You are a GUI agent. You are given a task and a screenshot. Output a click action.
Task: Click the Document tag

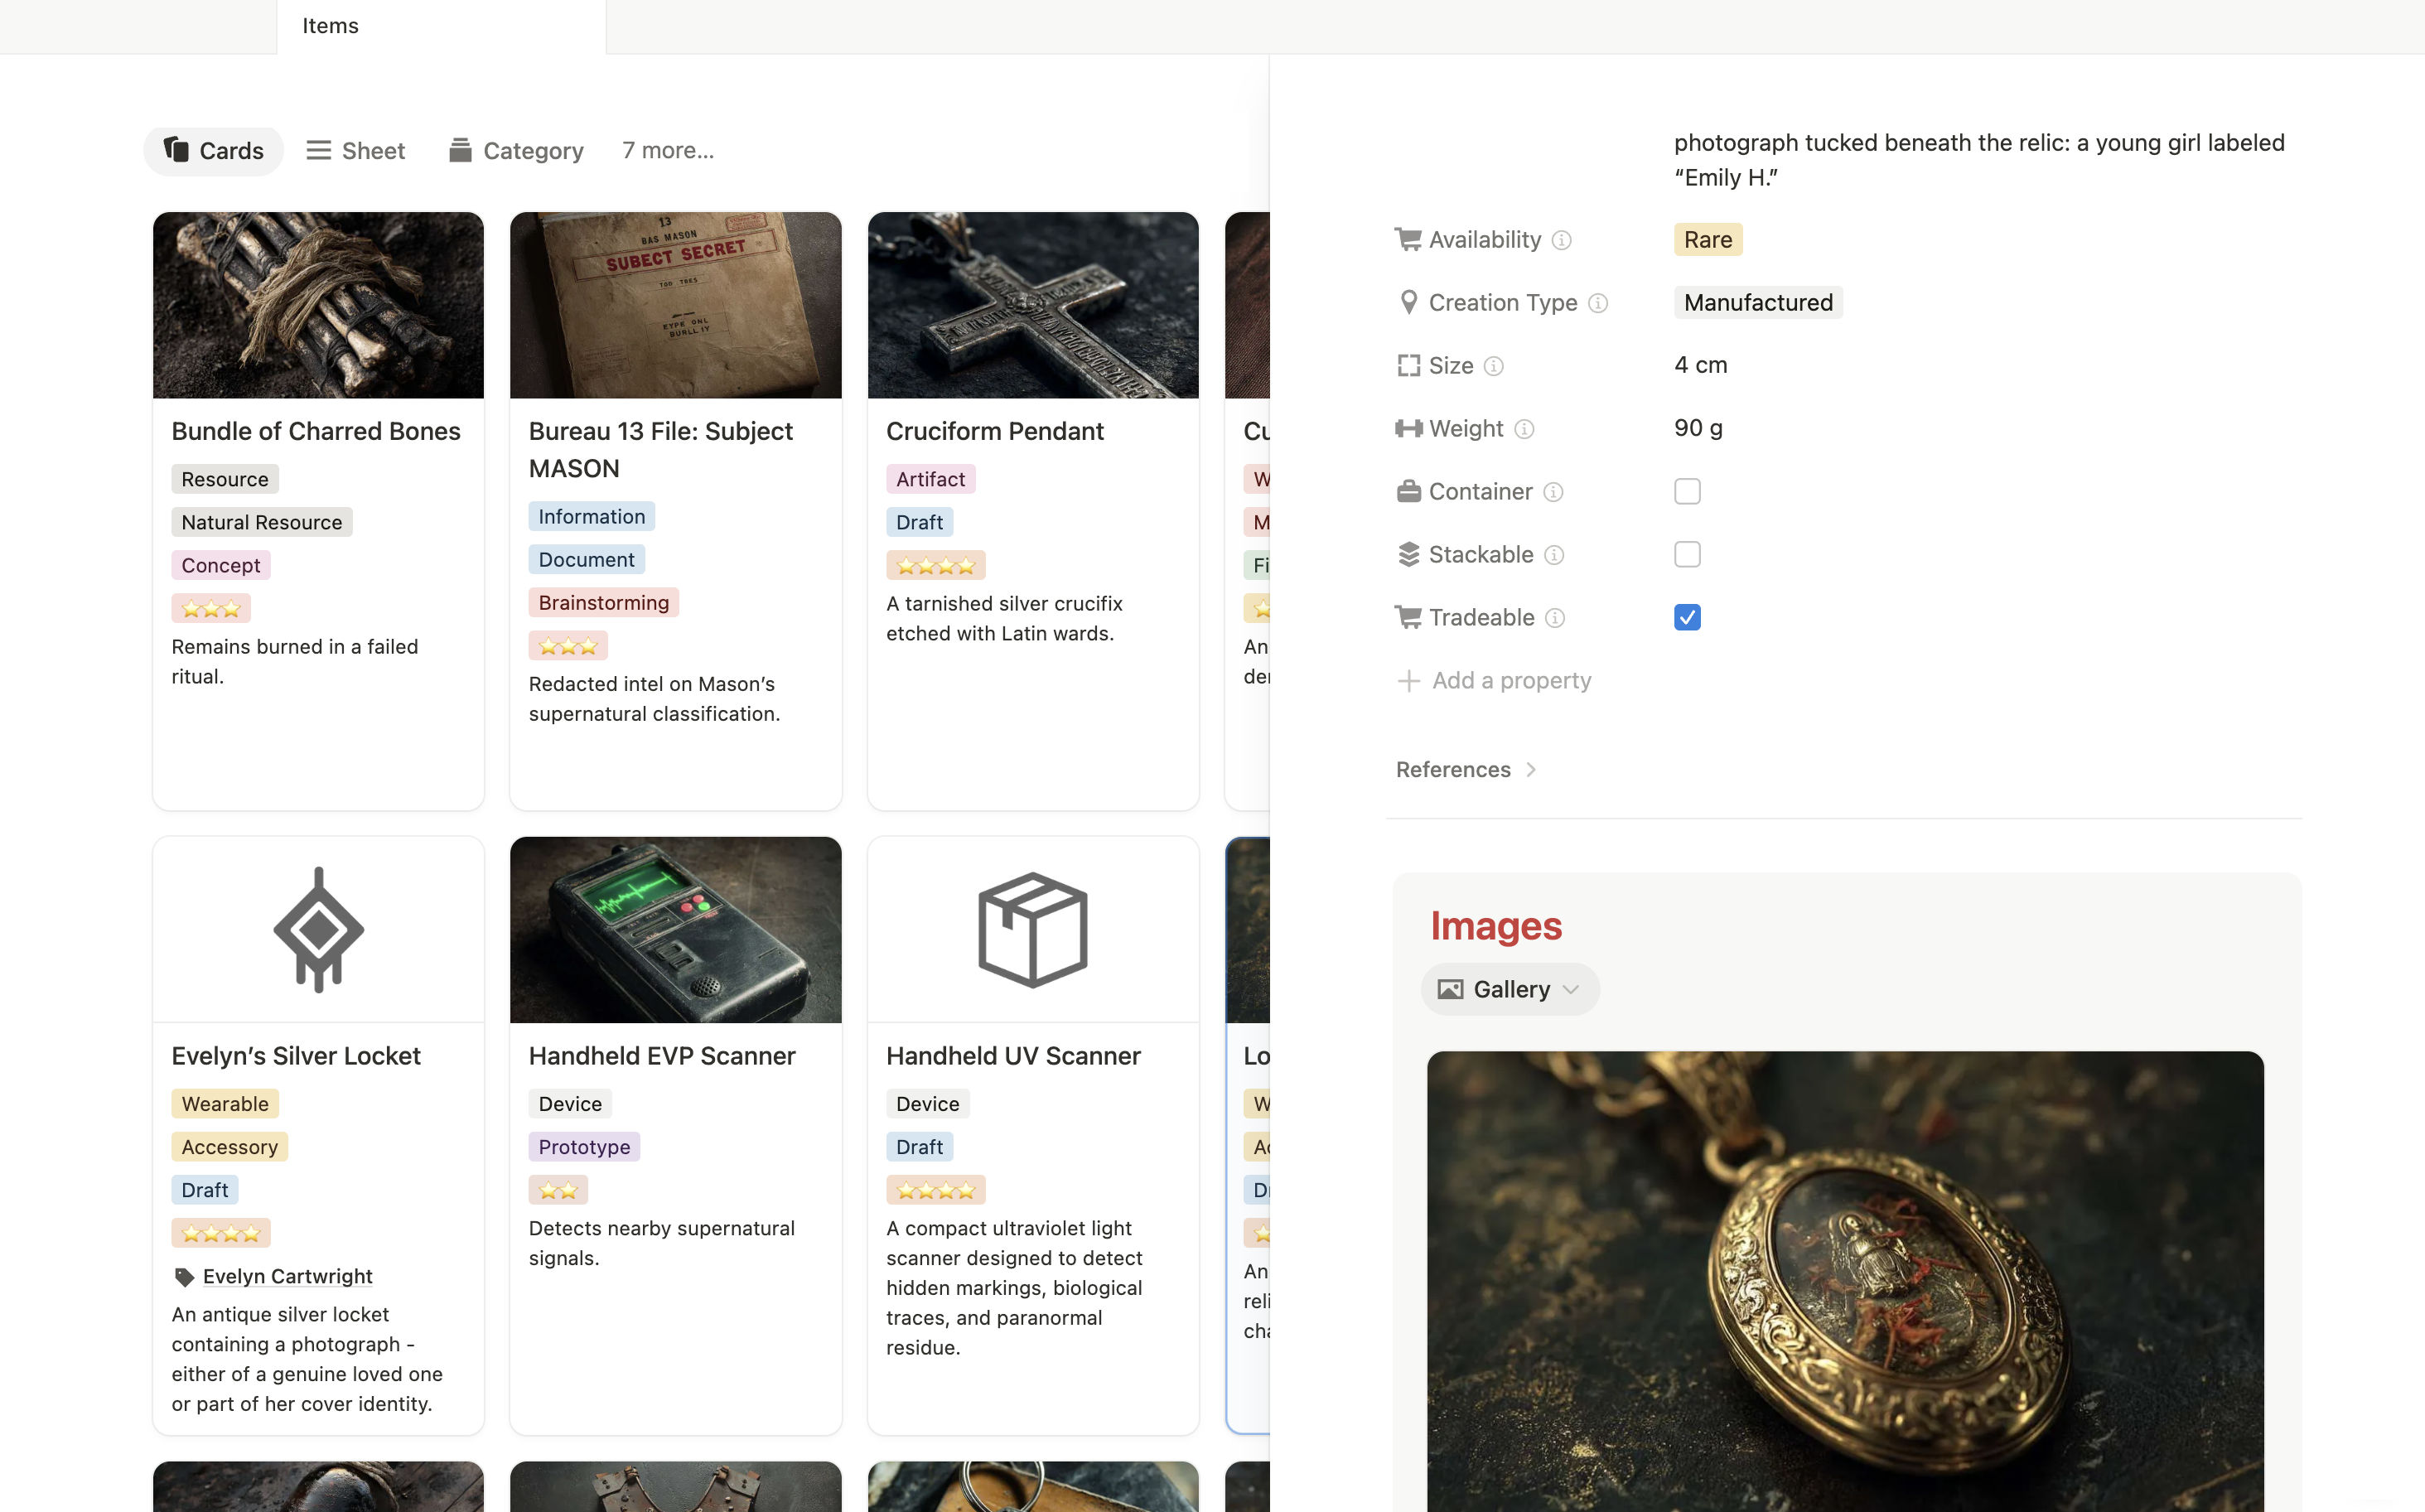(x=587, y=559)
